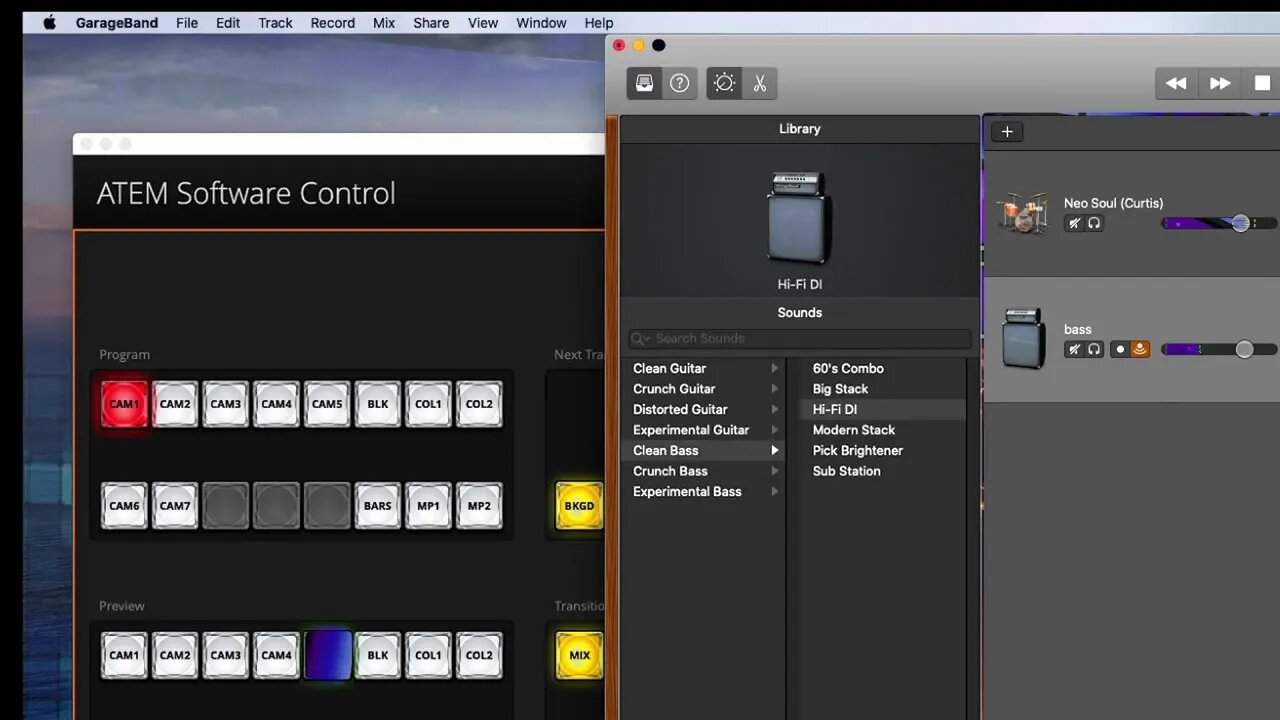
Task: Select the bass track amp icon
Action: tap(1023, 338)
